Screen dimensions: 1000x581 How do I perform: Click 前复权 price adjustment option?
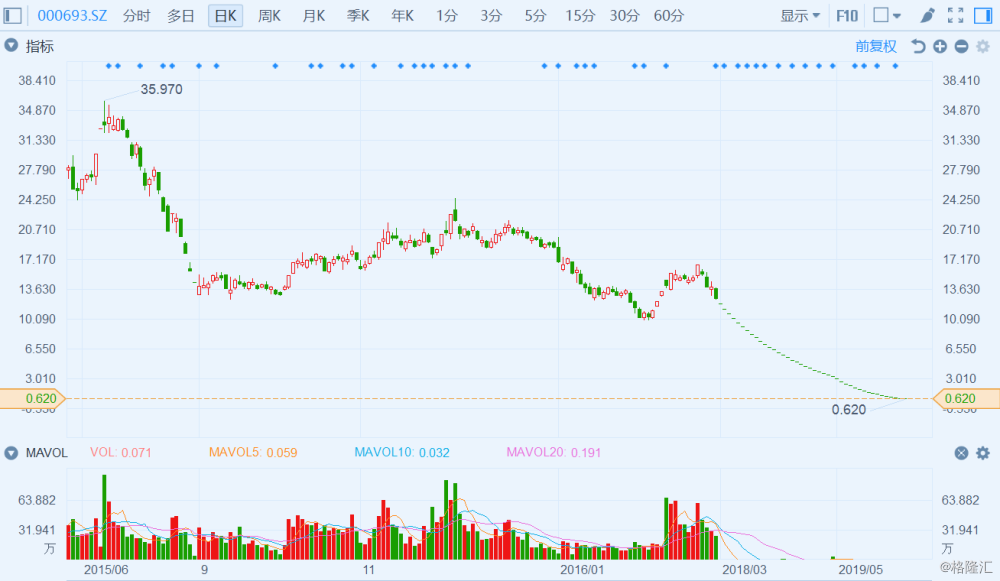point(876,46)
